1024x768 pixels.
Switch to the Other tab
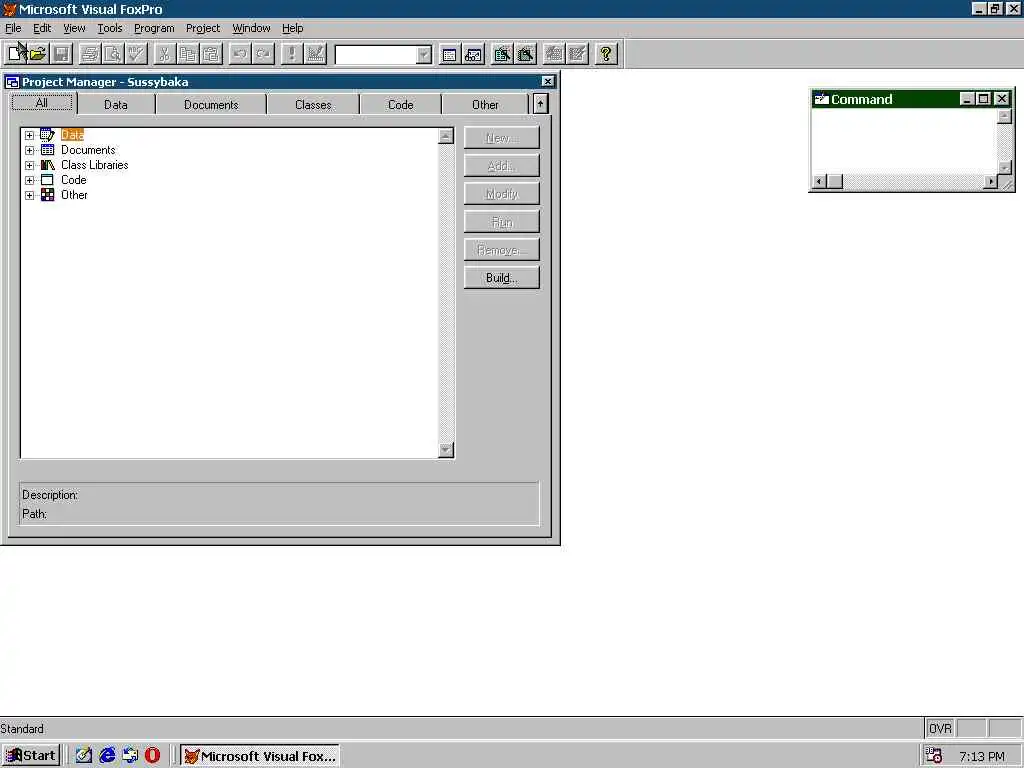485,104
